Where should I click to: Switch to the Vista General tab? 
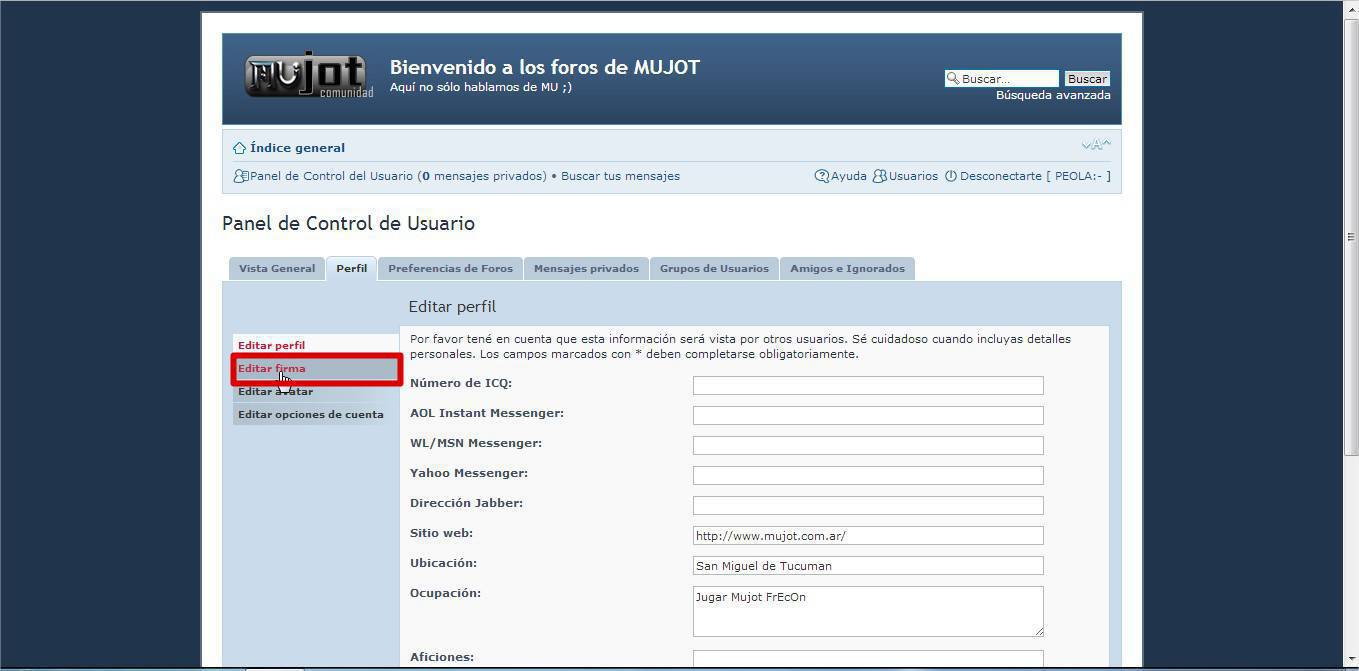(277, 269)
